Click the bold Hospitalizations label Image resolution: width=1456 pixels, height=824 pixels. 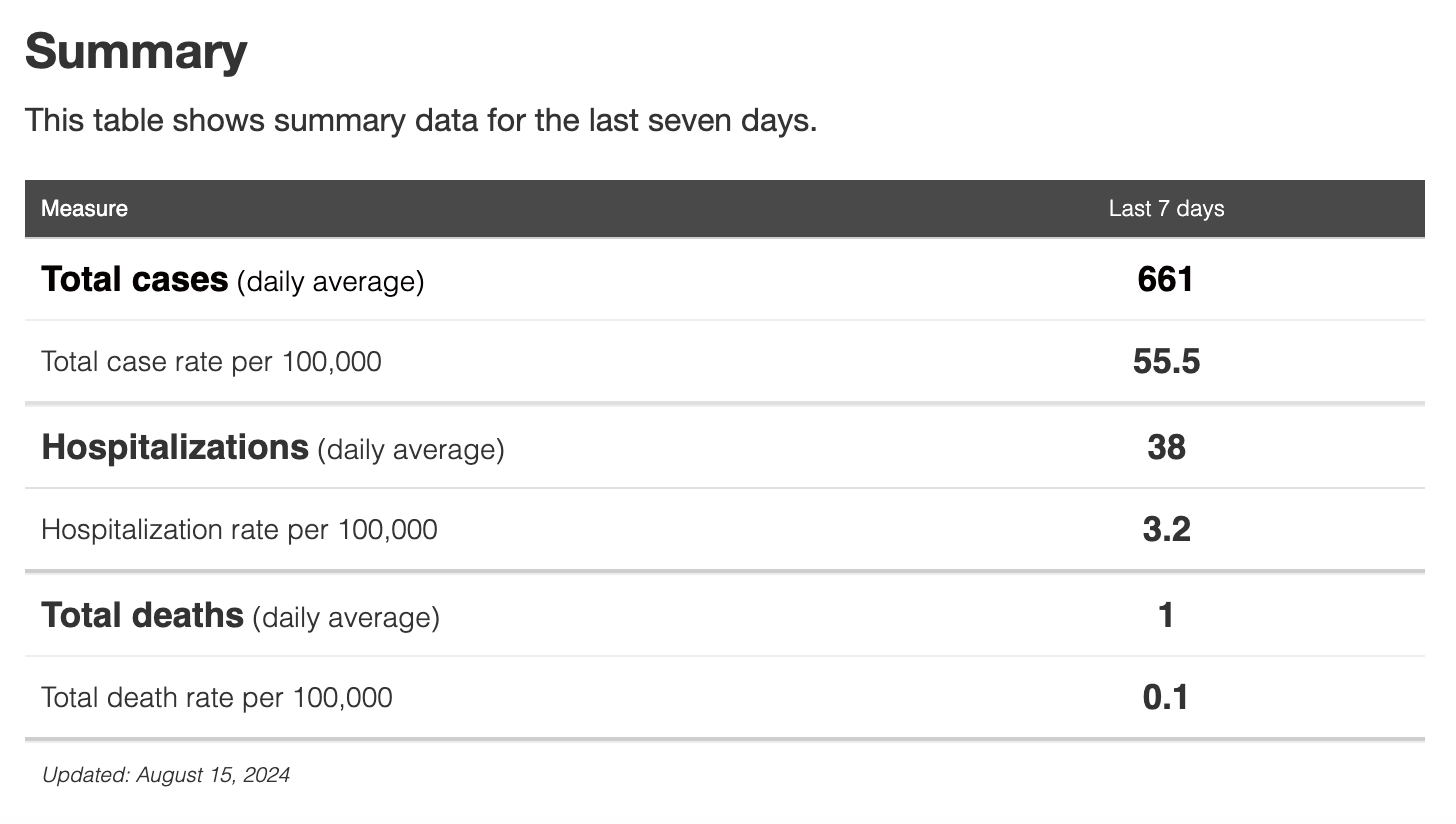click(175, 447)
